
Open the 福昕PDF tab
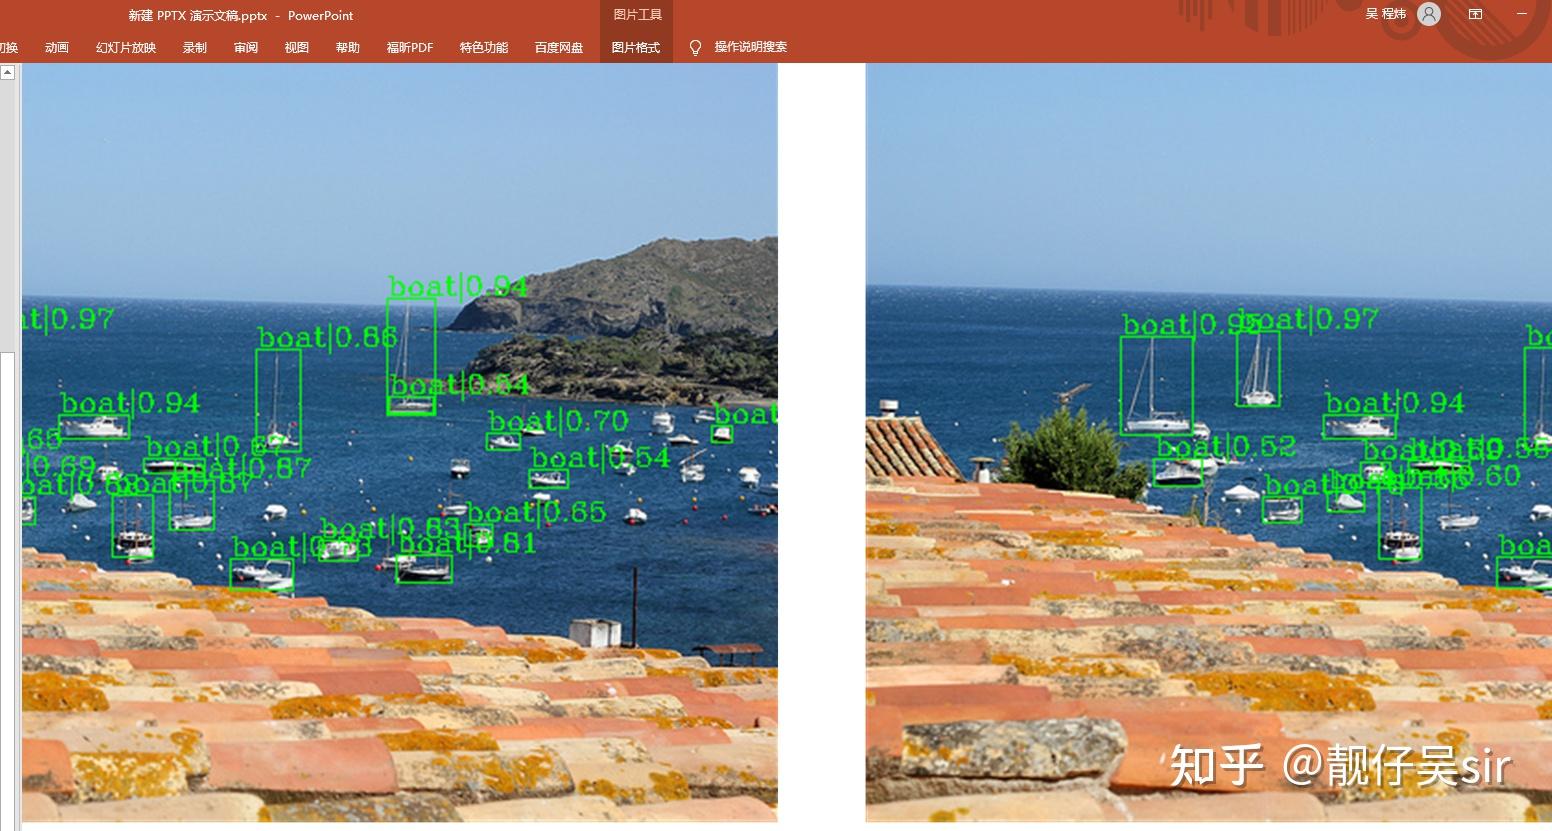click(x=410, y=48)
